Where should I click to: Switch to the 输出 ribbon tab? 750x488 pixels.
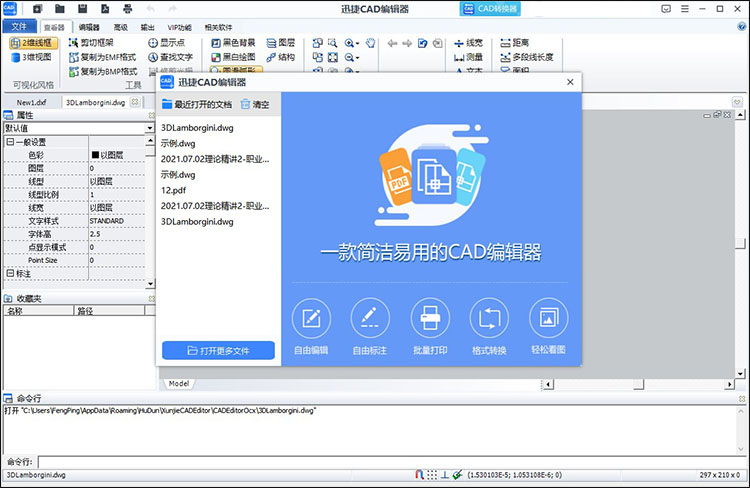point(147,27)
